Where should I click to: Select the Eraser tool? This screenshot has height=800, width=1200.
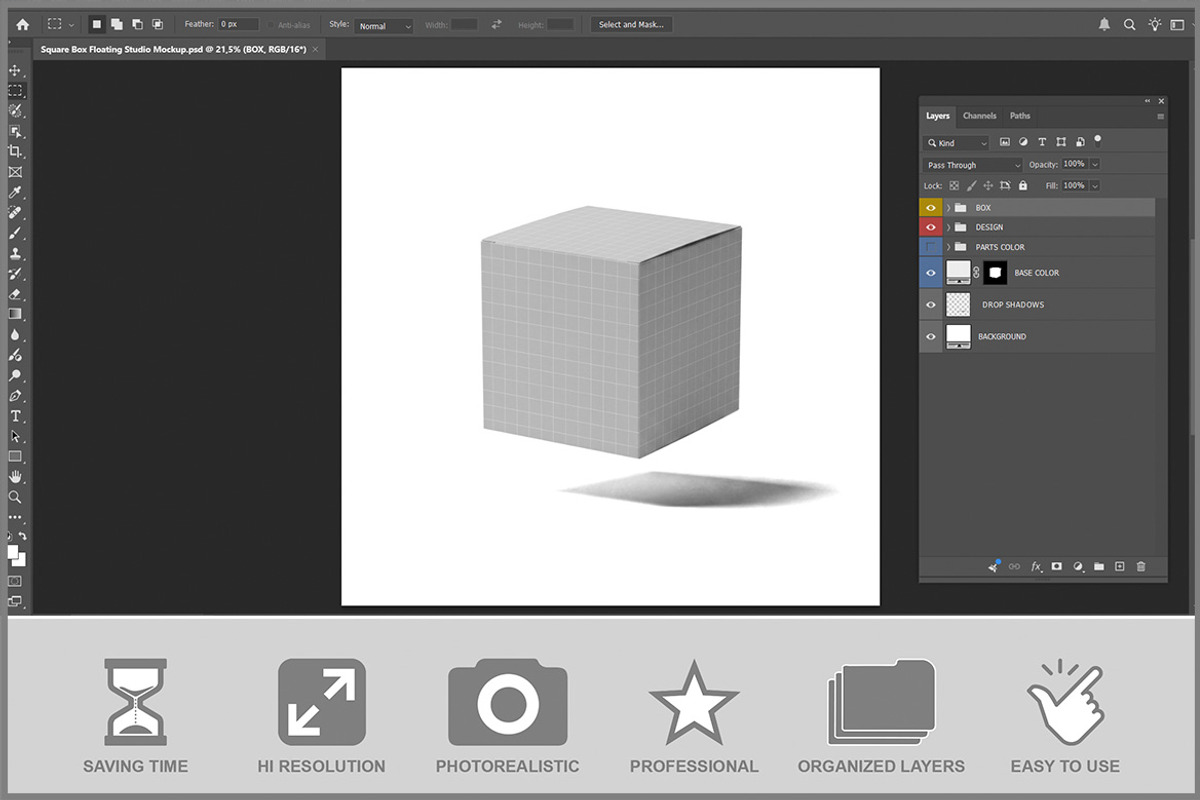(15, 294)
